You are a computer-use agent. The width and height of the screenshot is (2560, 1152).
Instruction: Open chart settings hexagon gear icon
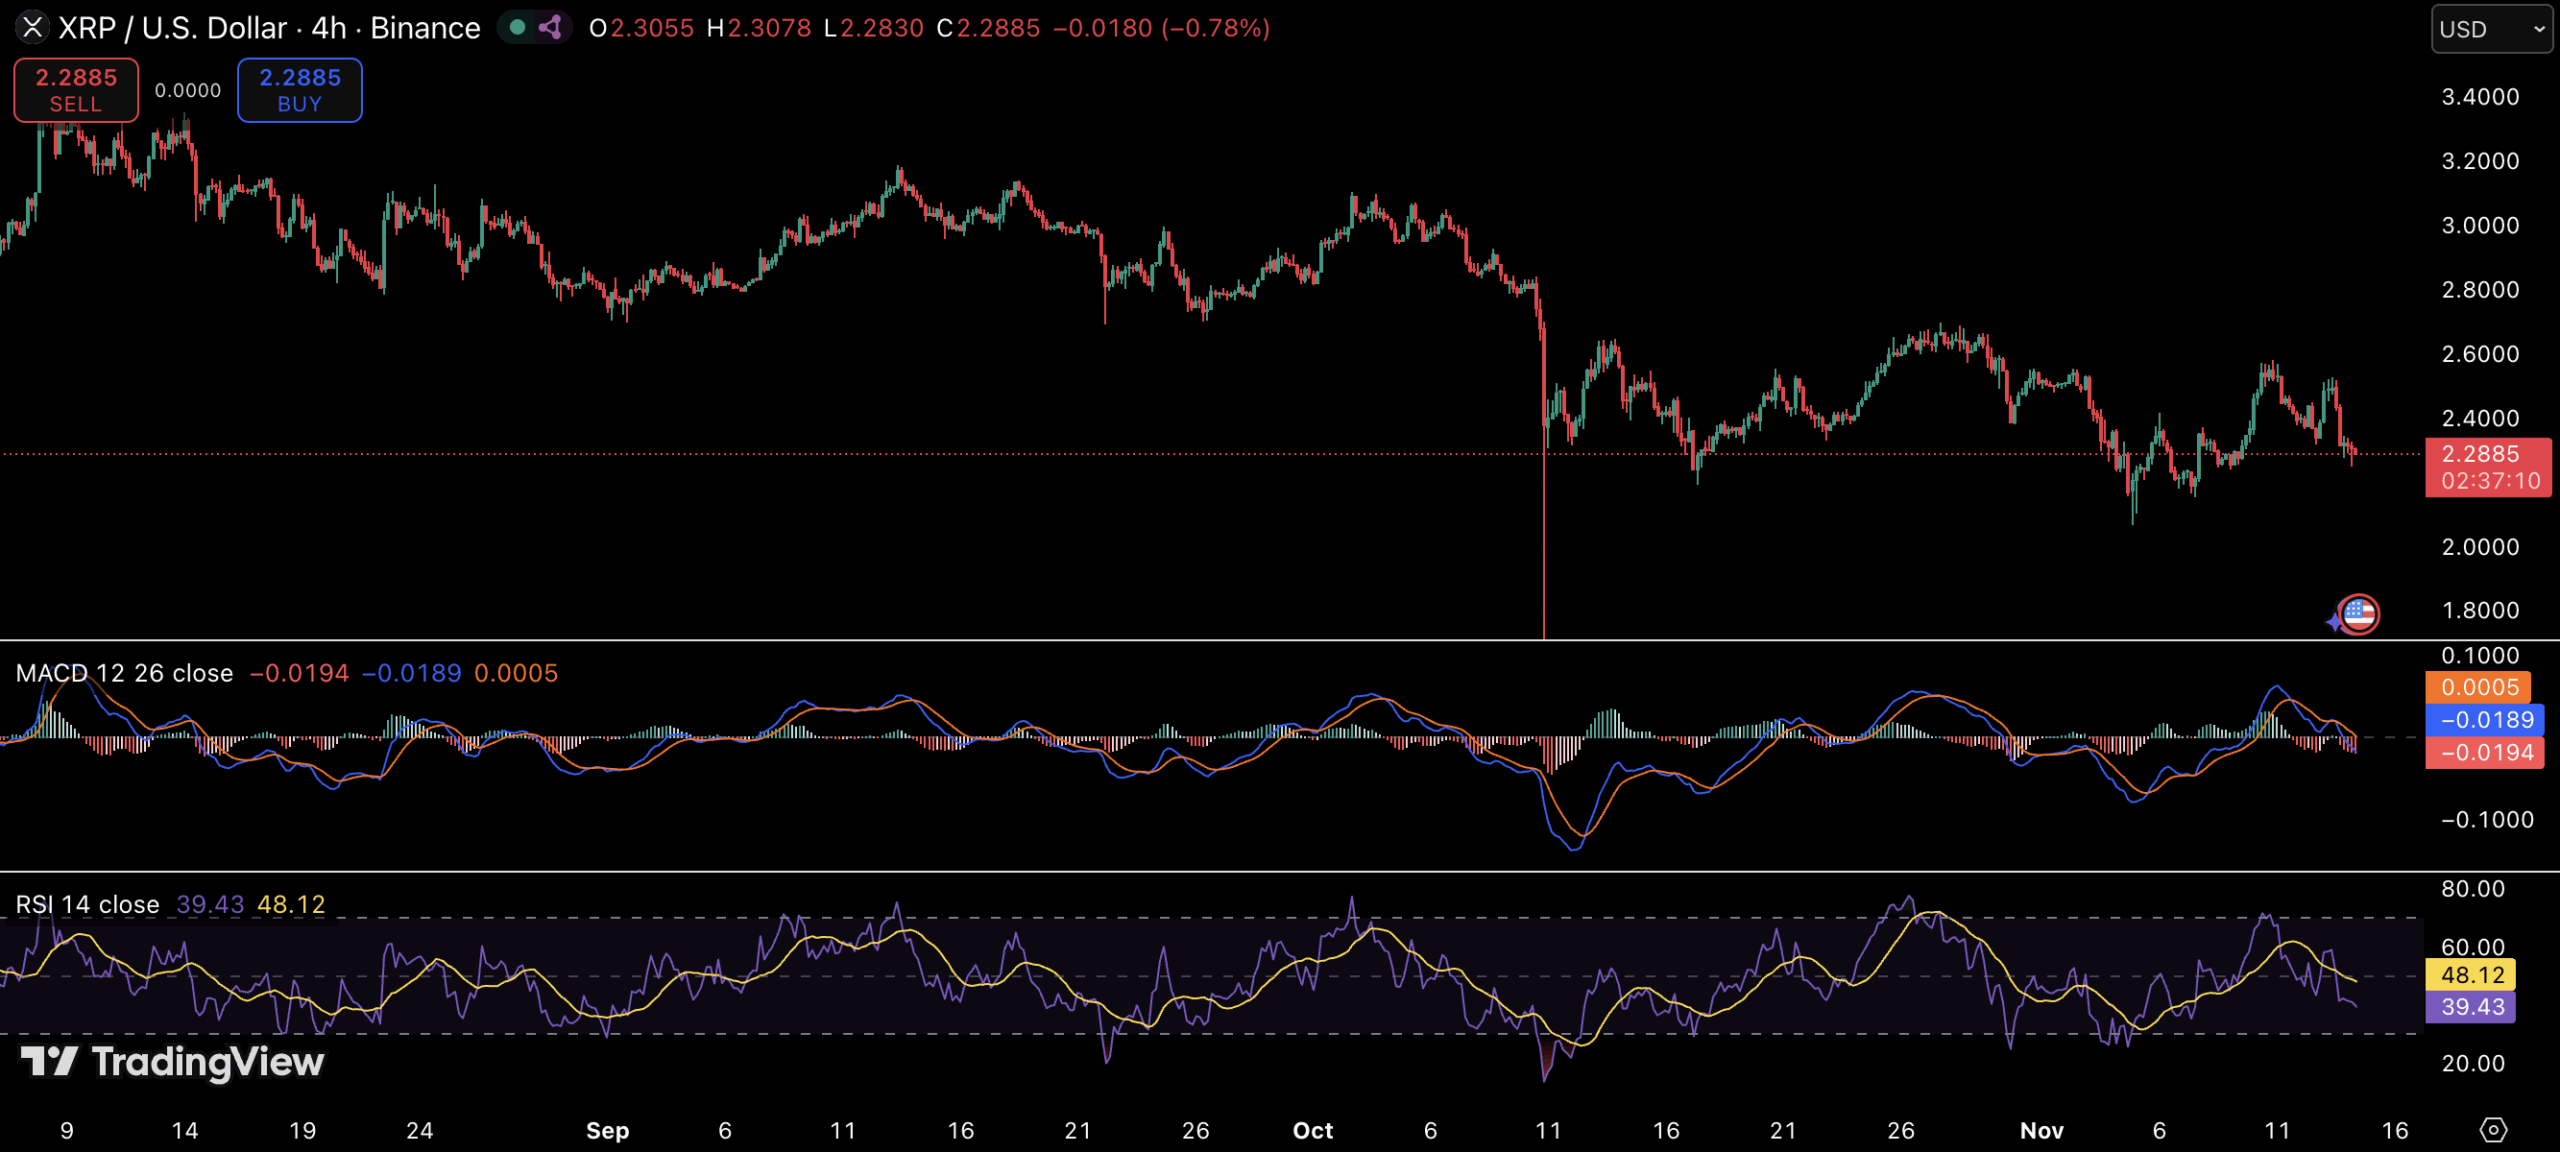coord(2493,1130)
